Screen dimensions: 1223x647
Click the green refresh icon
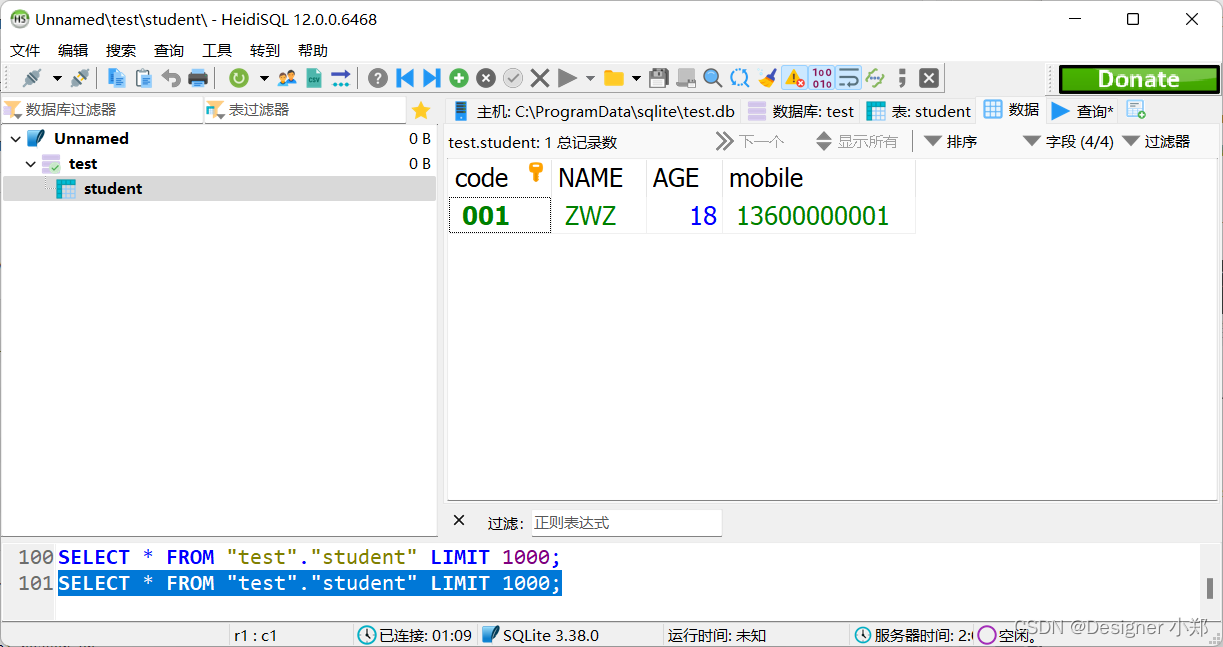[x=239, y=78]
